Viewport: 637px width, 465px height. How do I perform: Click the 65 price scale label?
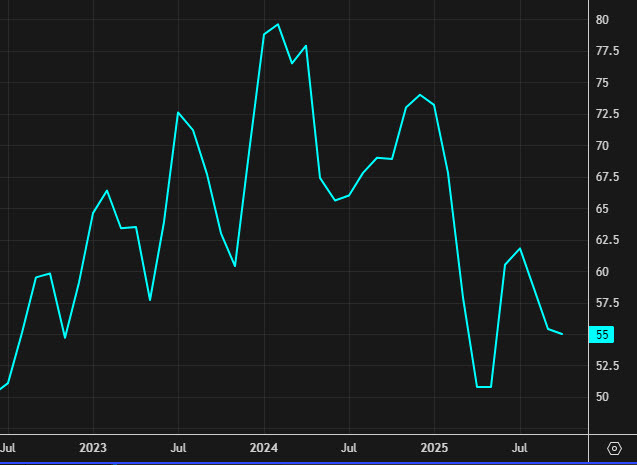pos(602,209)
